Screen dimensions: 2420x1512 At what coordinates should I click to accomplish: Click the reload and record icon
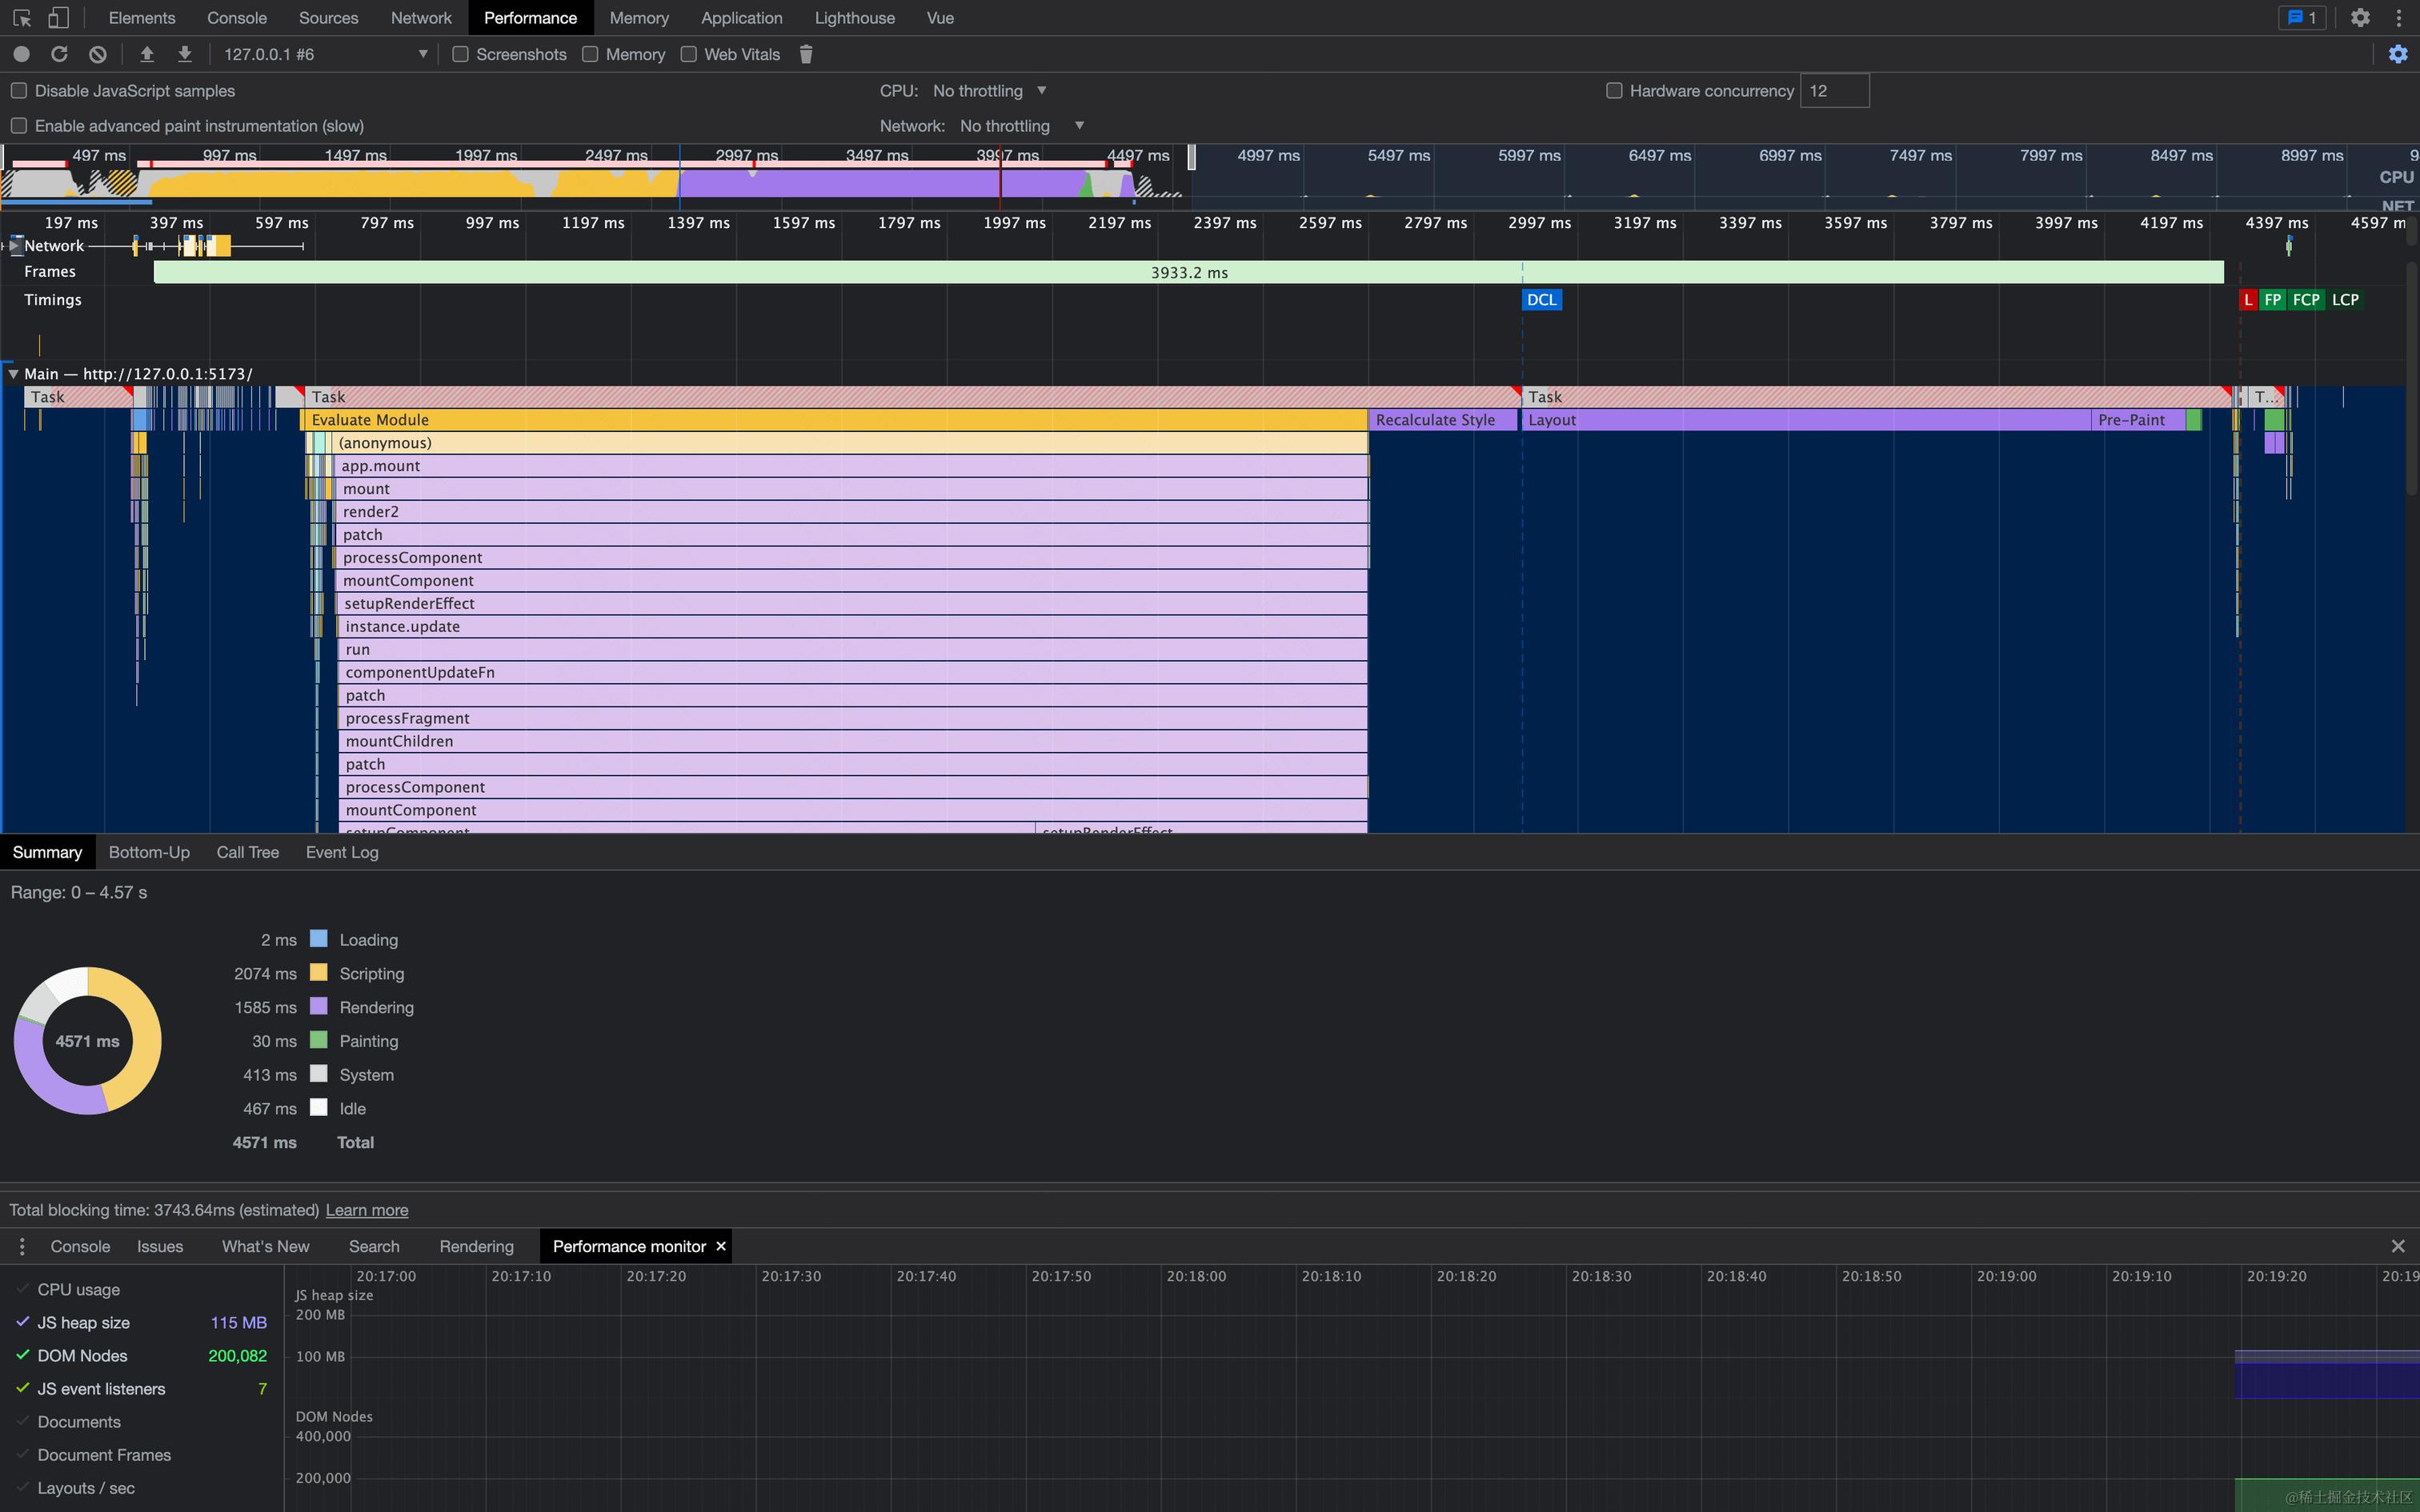(x=59, y=54)
